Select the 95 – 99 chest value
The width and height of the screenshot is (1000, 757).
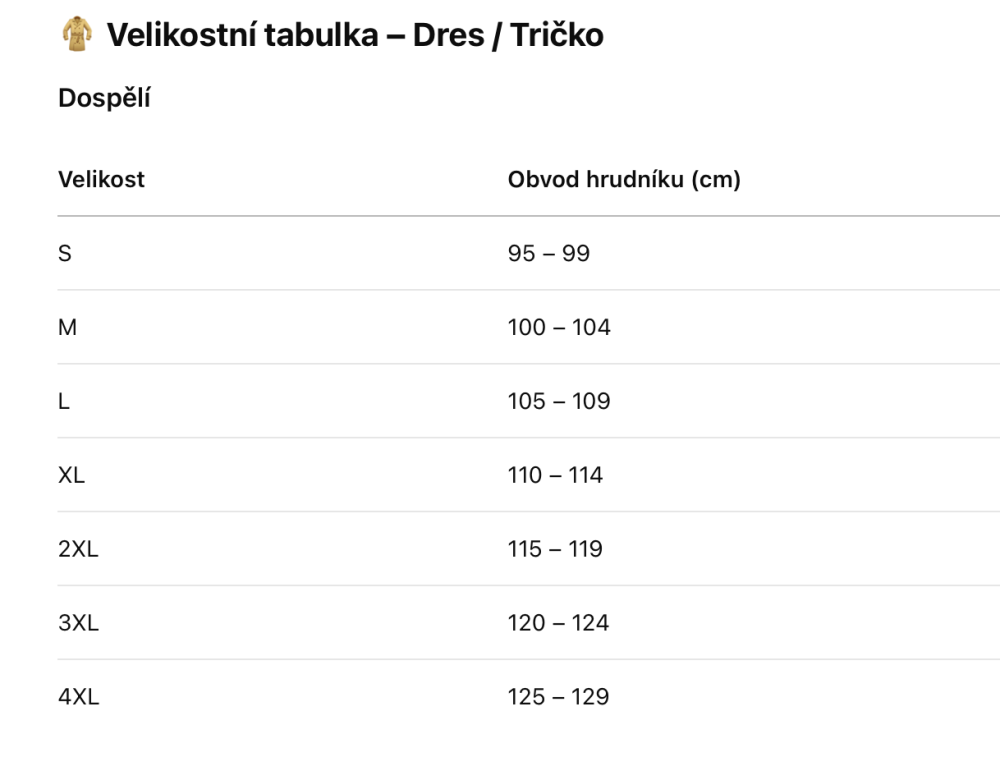click(x=548, y=253)
